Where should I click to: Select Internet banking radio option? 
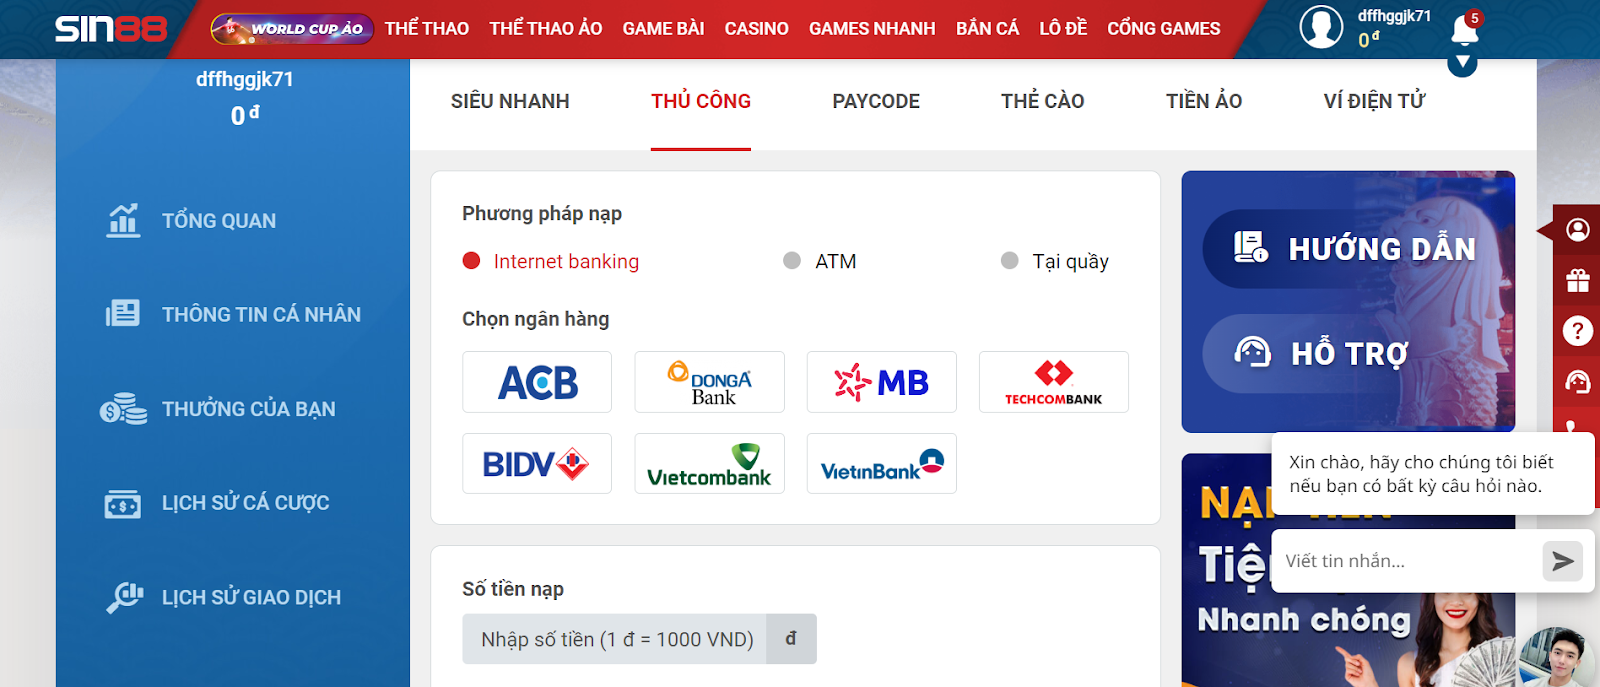tap(472, 261)
